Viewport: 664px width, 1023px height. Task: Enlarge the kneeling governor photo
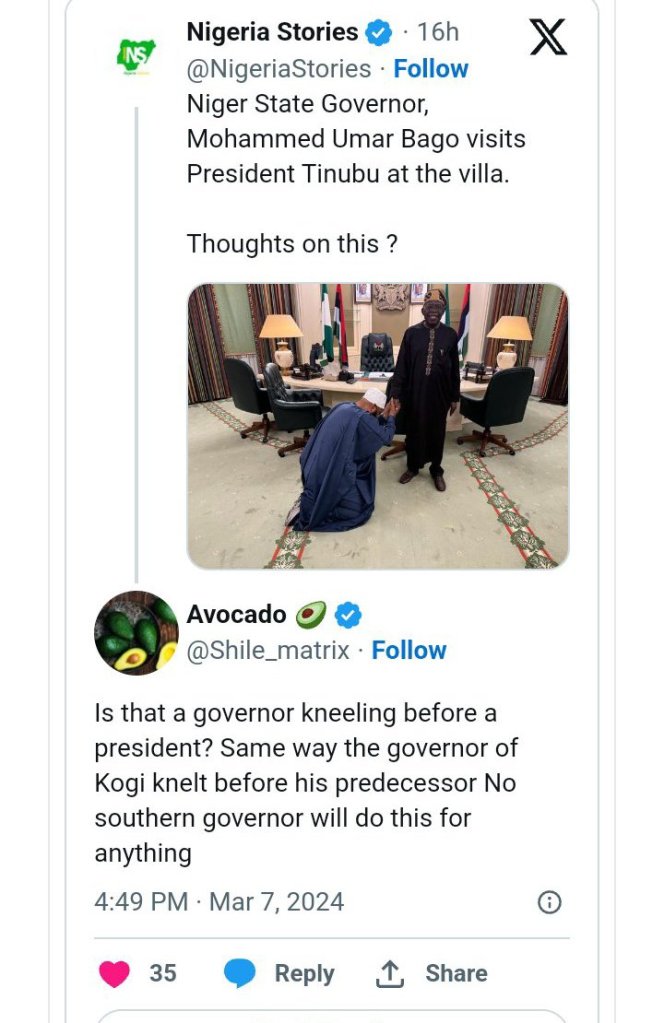(x=377, y=426)
